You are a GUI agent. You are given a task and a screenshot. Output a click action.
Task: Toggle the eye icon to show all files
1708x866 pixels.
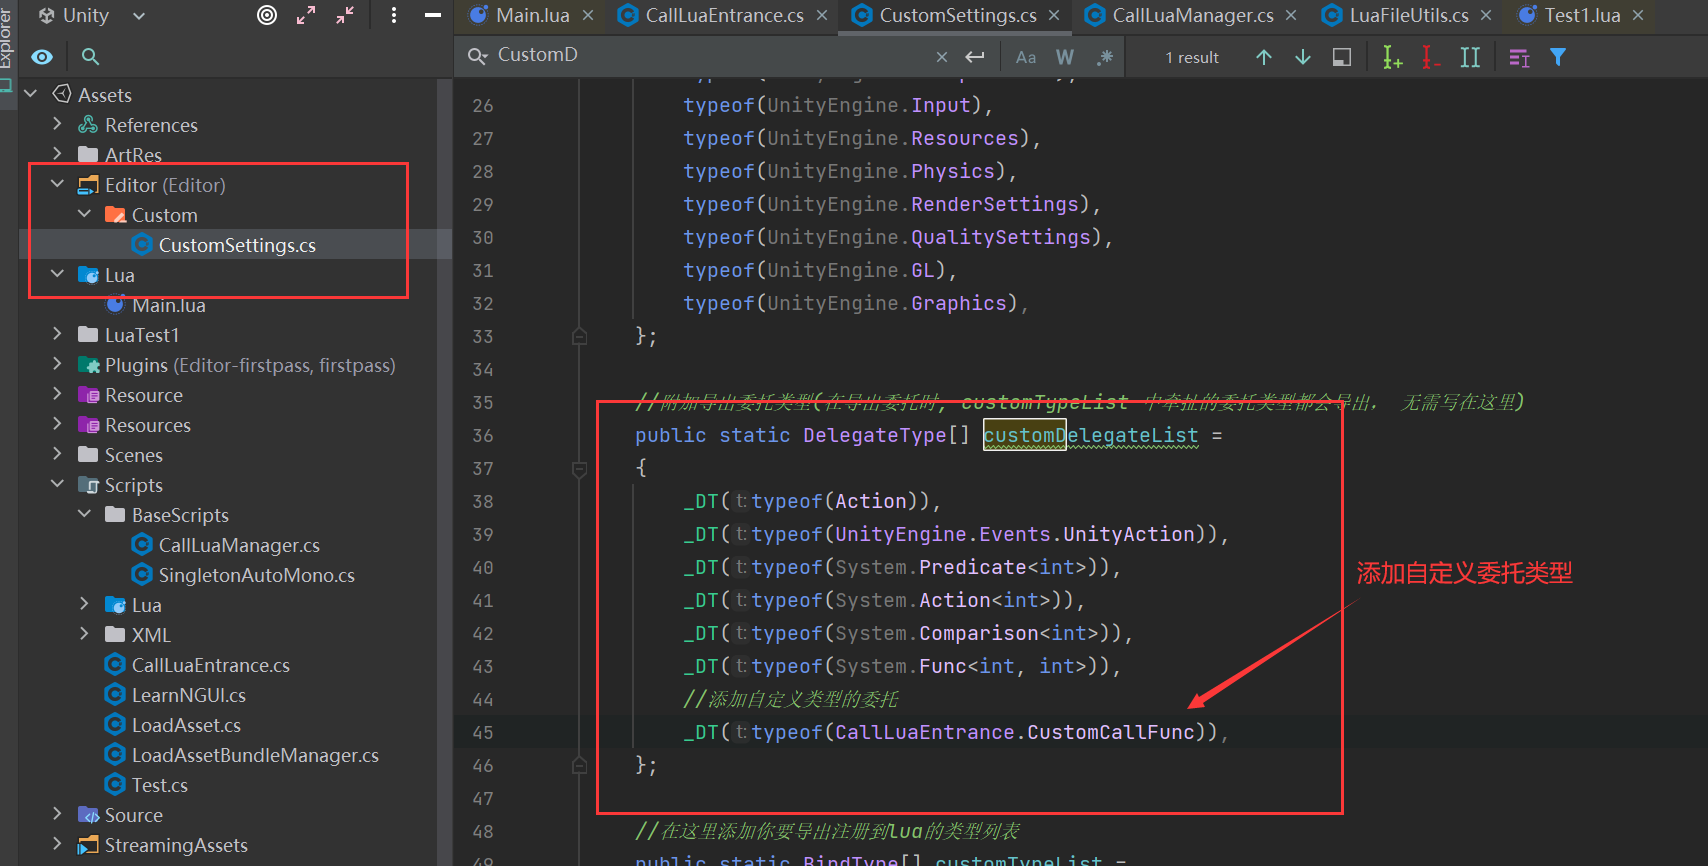point(42,57)
